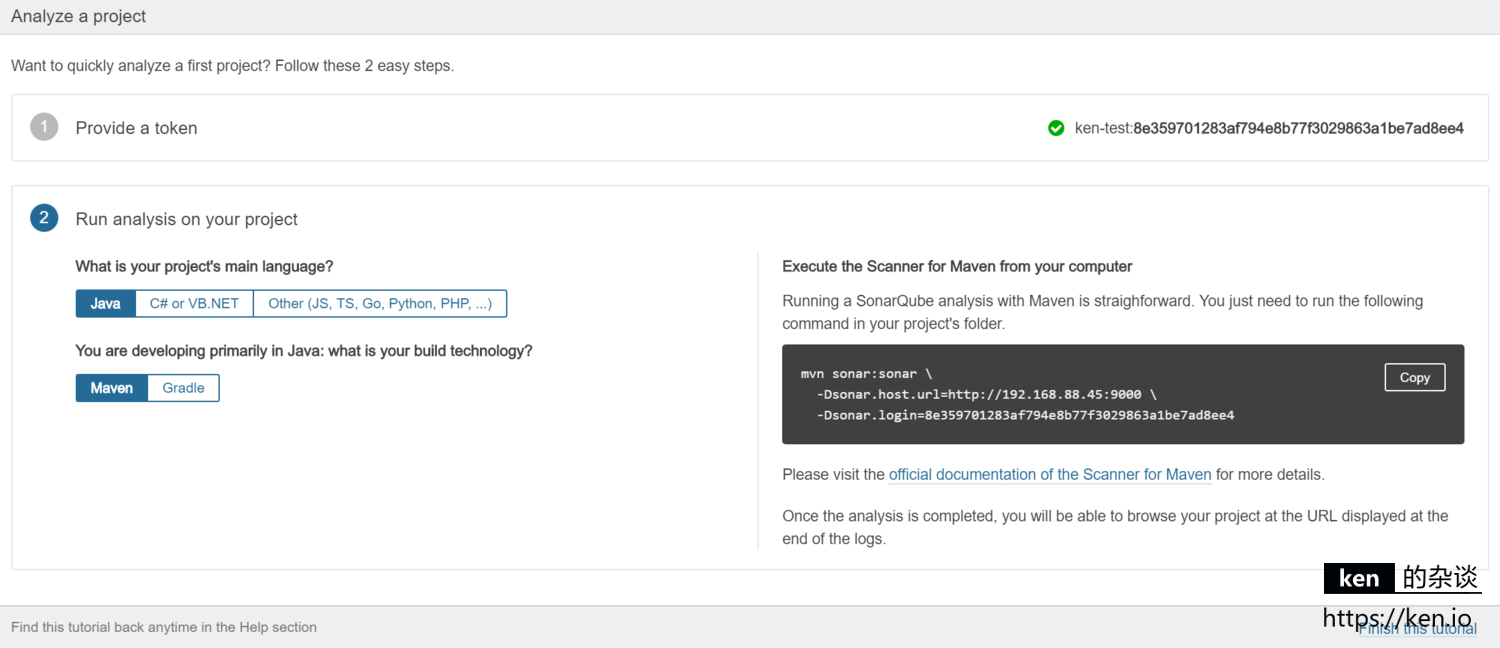Screen dimensions: 1500x648
Task: Select Gradle build technology
Action: (184, 388)
